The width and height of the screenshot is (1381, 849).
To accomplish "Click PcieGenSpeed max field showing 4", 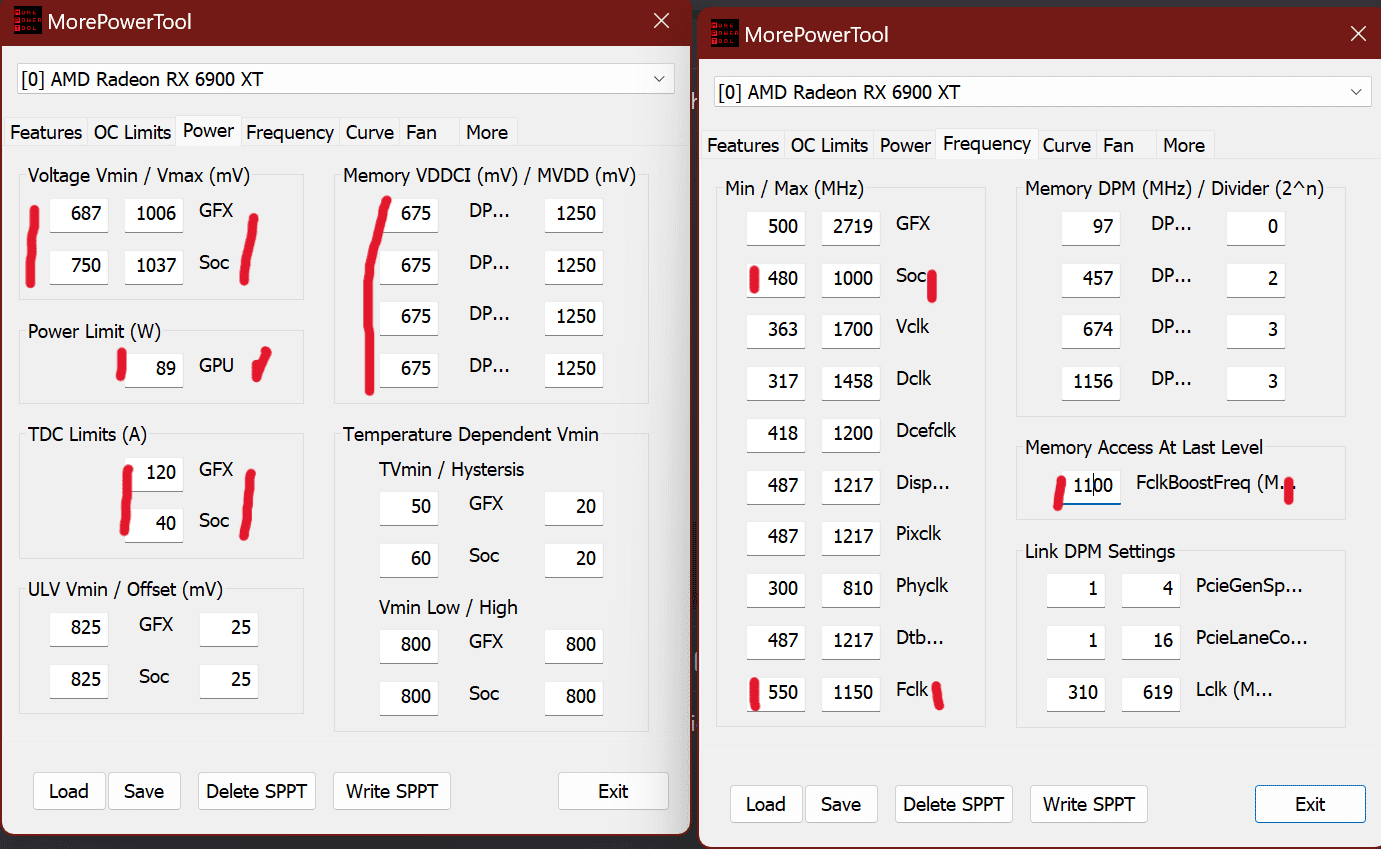I will tap(1151, 589).
